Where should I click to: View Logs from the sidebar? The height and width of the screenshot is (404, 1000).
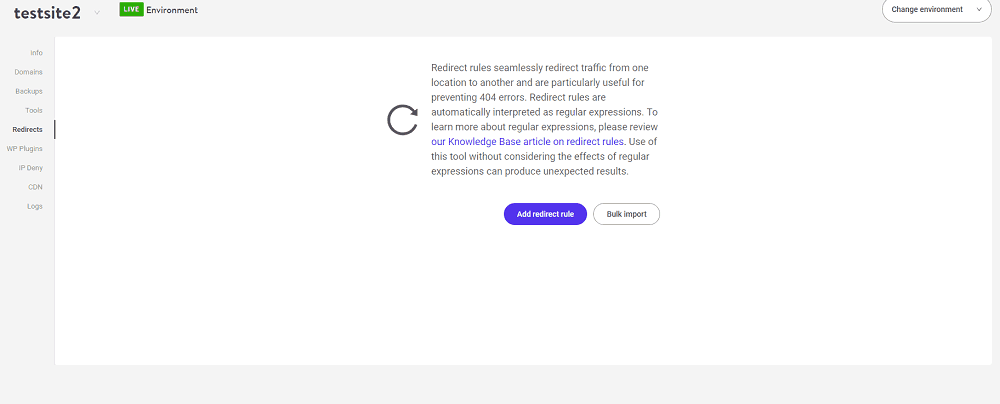35,206
